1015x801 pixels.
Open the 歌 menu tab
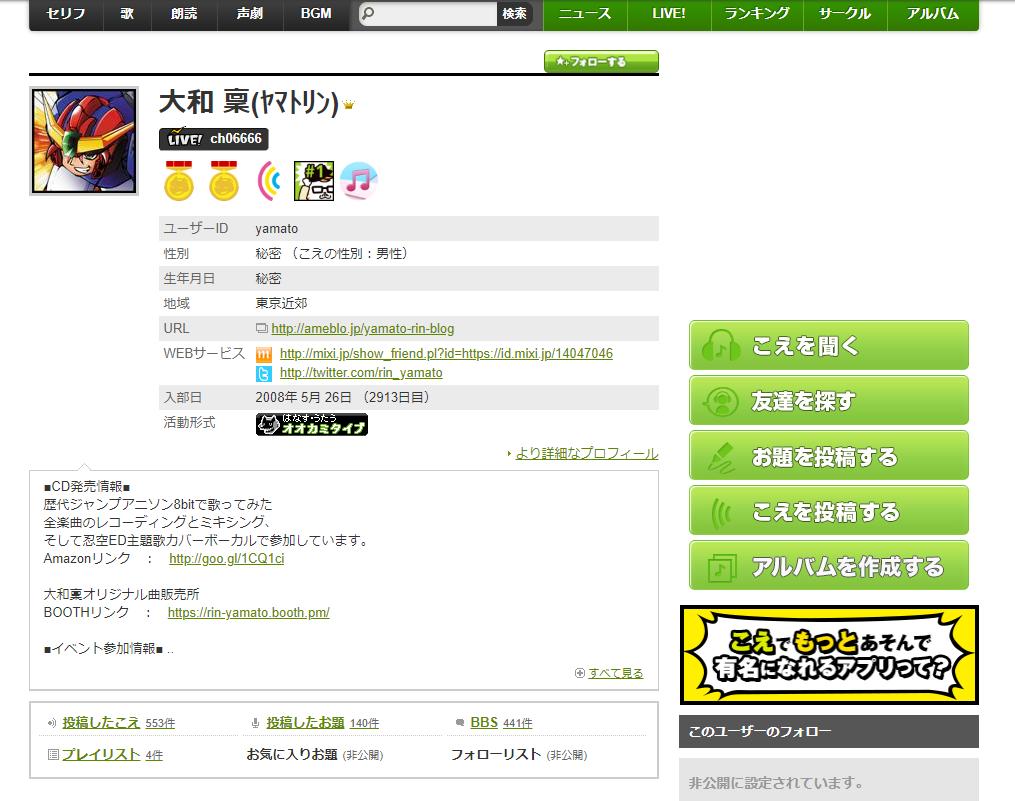[127, 14]
